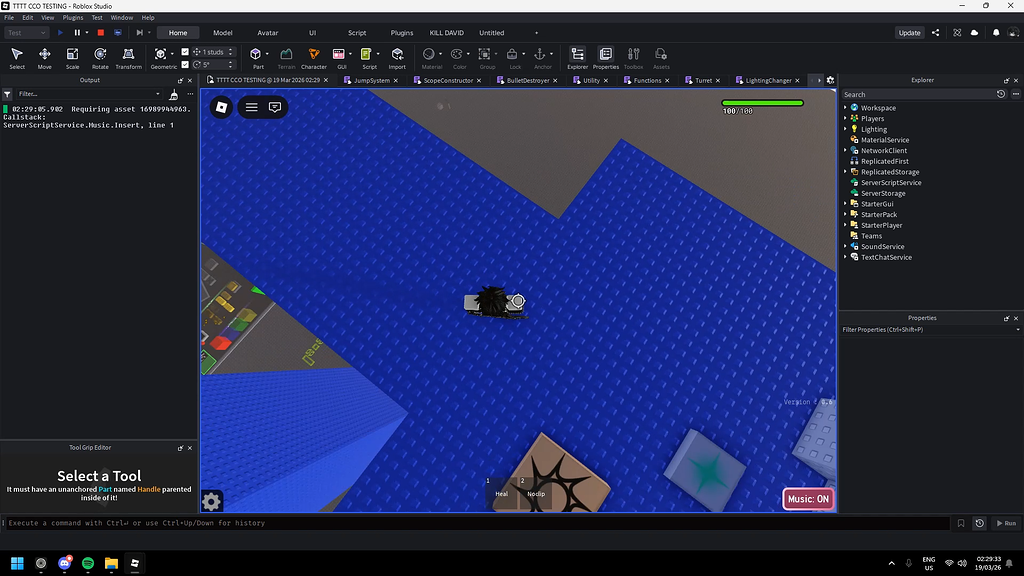Expand the StarterPlayer tree node

coord(845,225)
